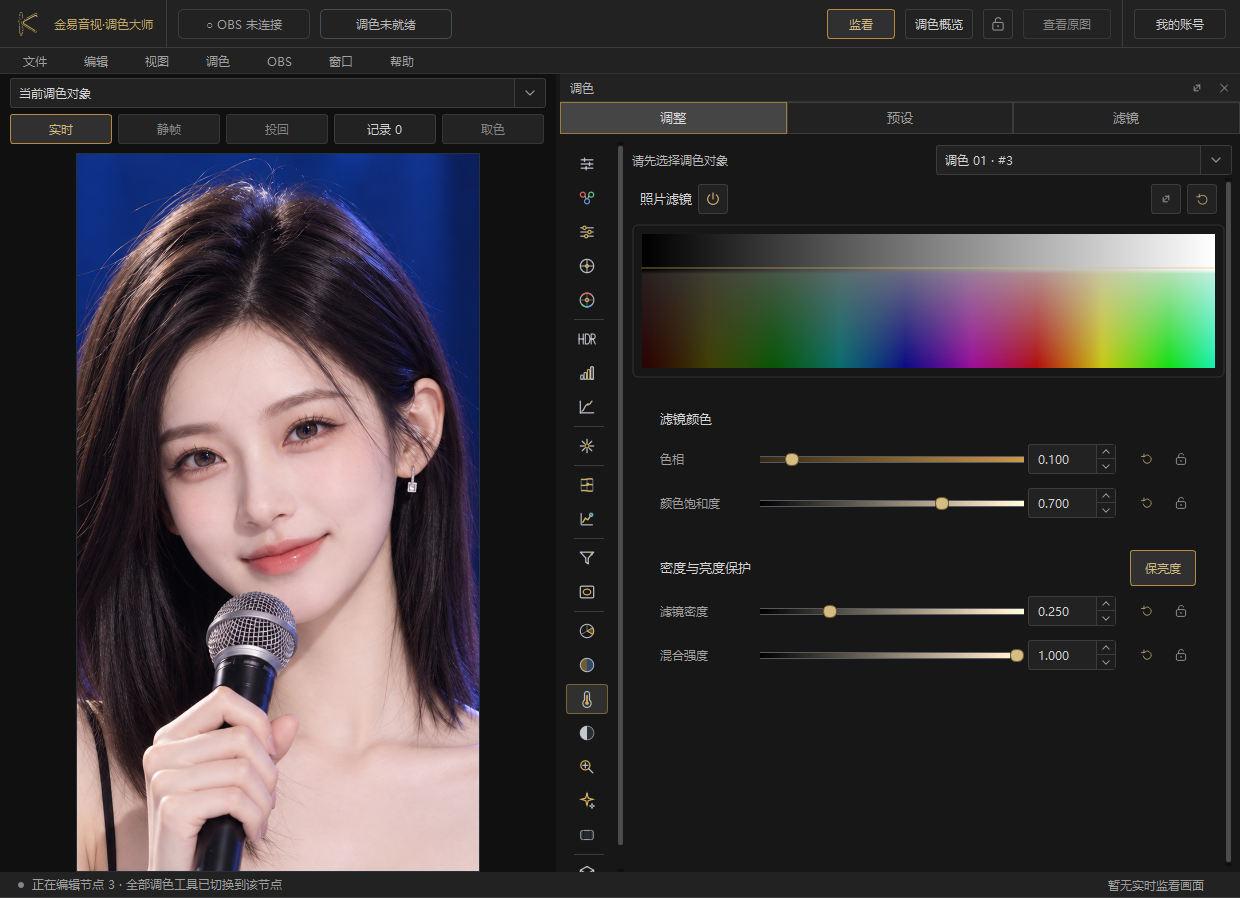
Task: Open the 文件 menu
Action: coord(35,62)
